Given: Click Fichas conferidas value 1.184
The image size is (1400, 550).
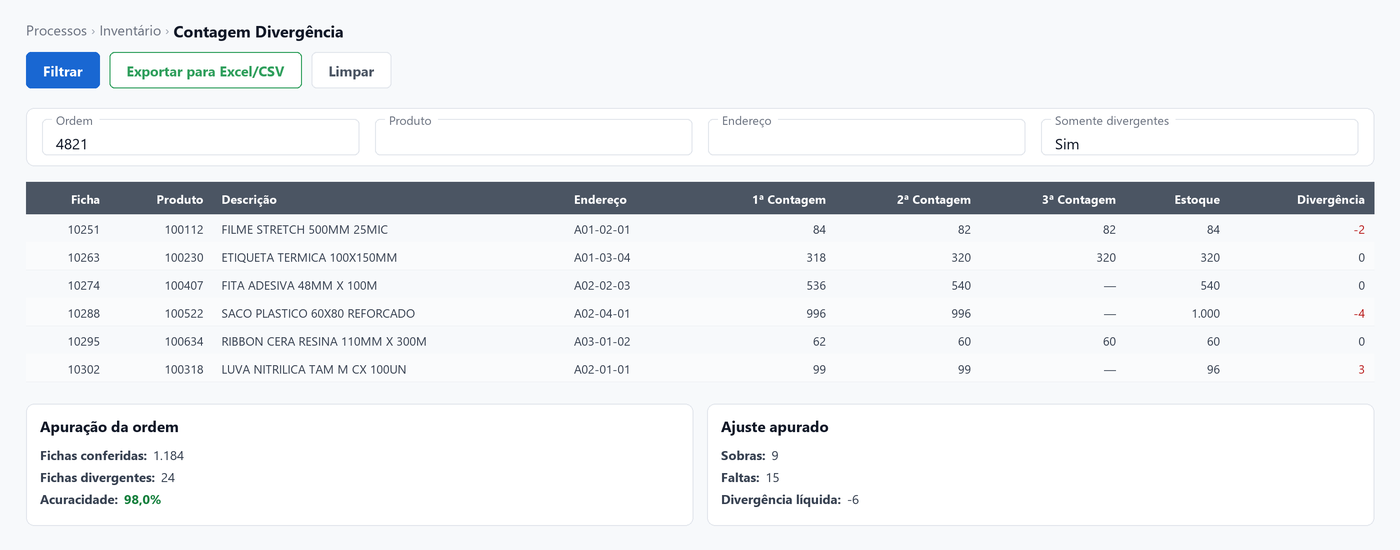Looking at the screenshot, I should tap(168, 455).
